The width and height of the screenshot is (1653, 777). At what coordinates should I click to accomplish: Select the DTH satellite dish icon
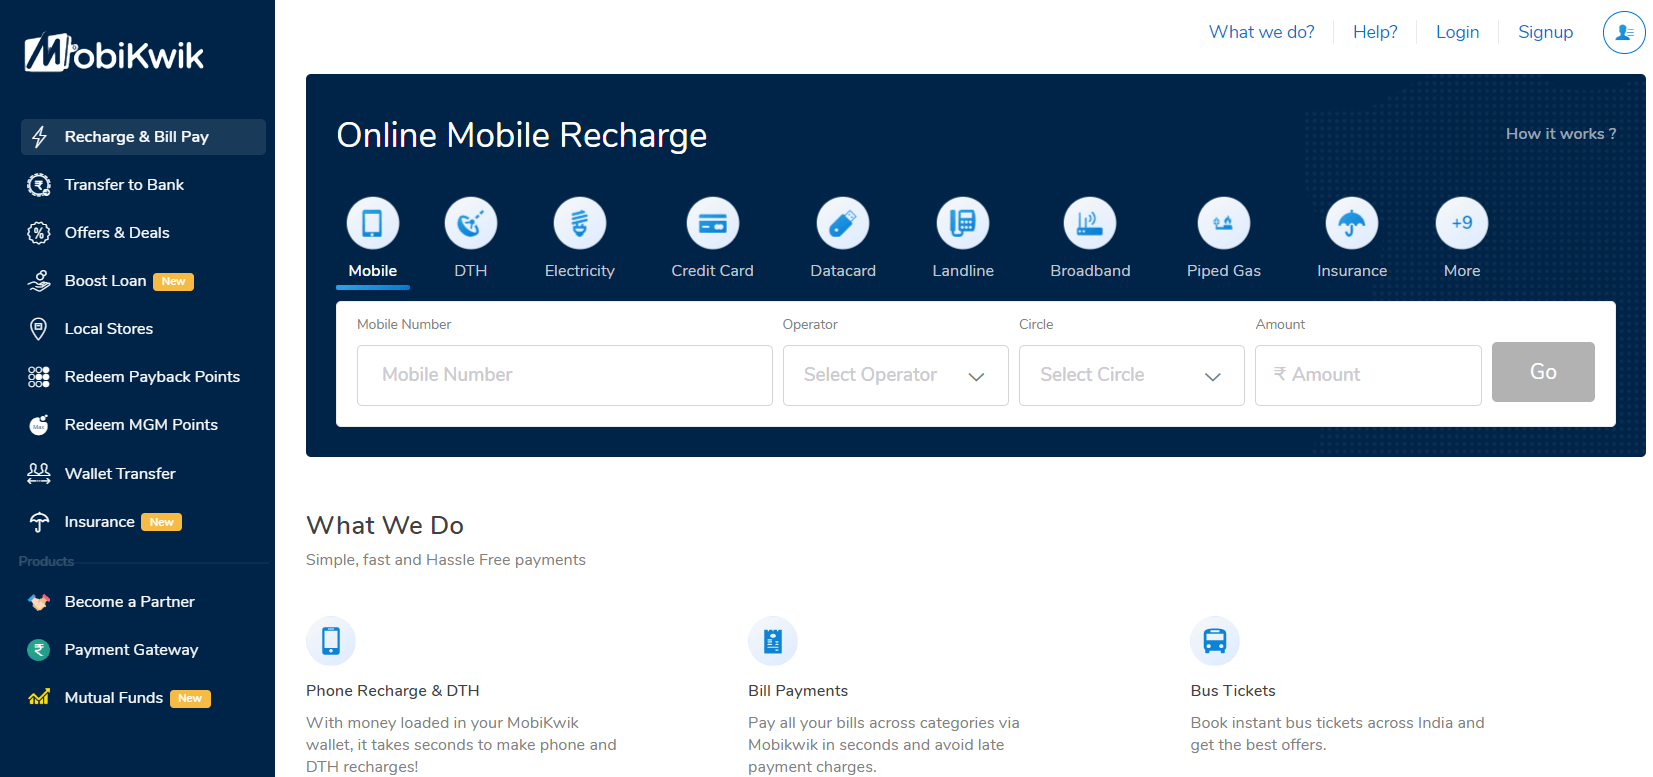(471, 223)
